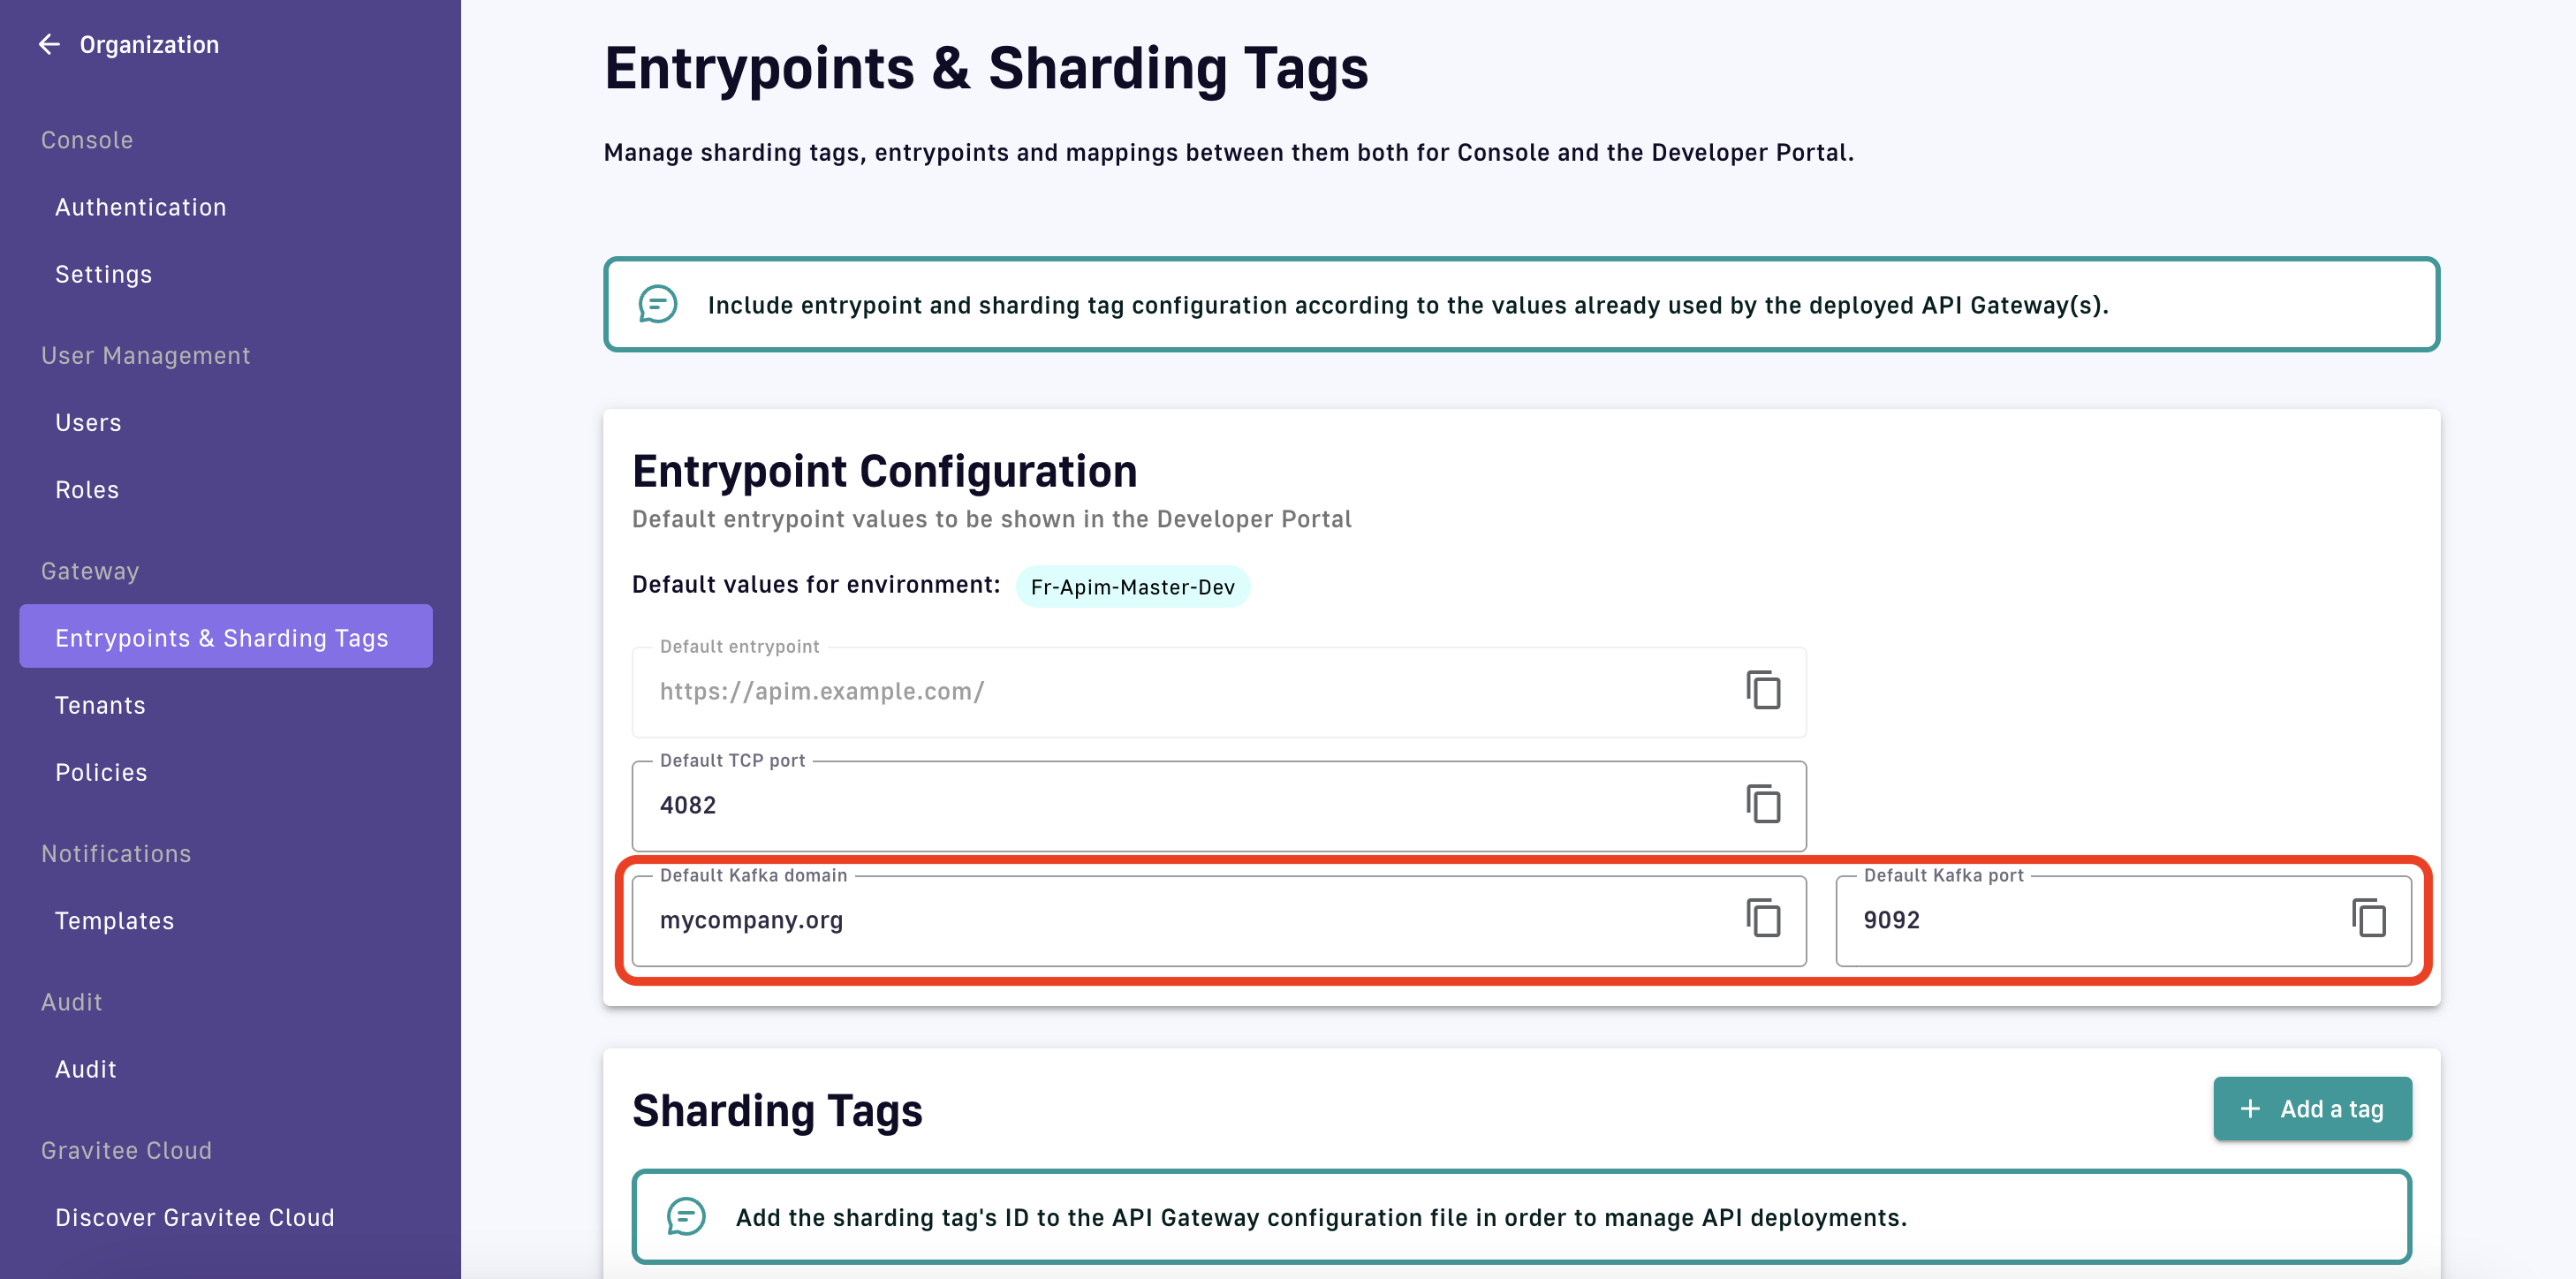
Task: Click the Add a tag button
Action: (2312, 1109)
